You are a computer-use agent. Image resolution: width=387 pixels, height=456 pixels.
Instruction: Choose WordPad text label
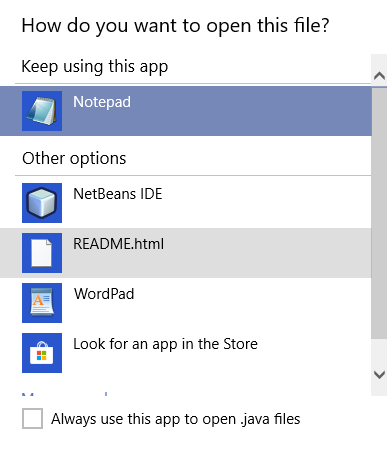104,294
